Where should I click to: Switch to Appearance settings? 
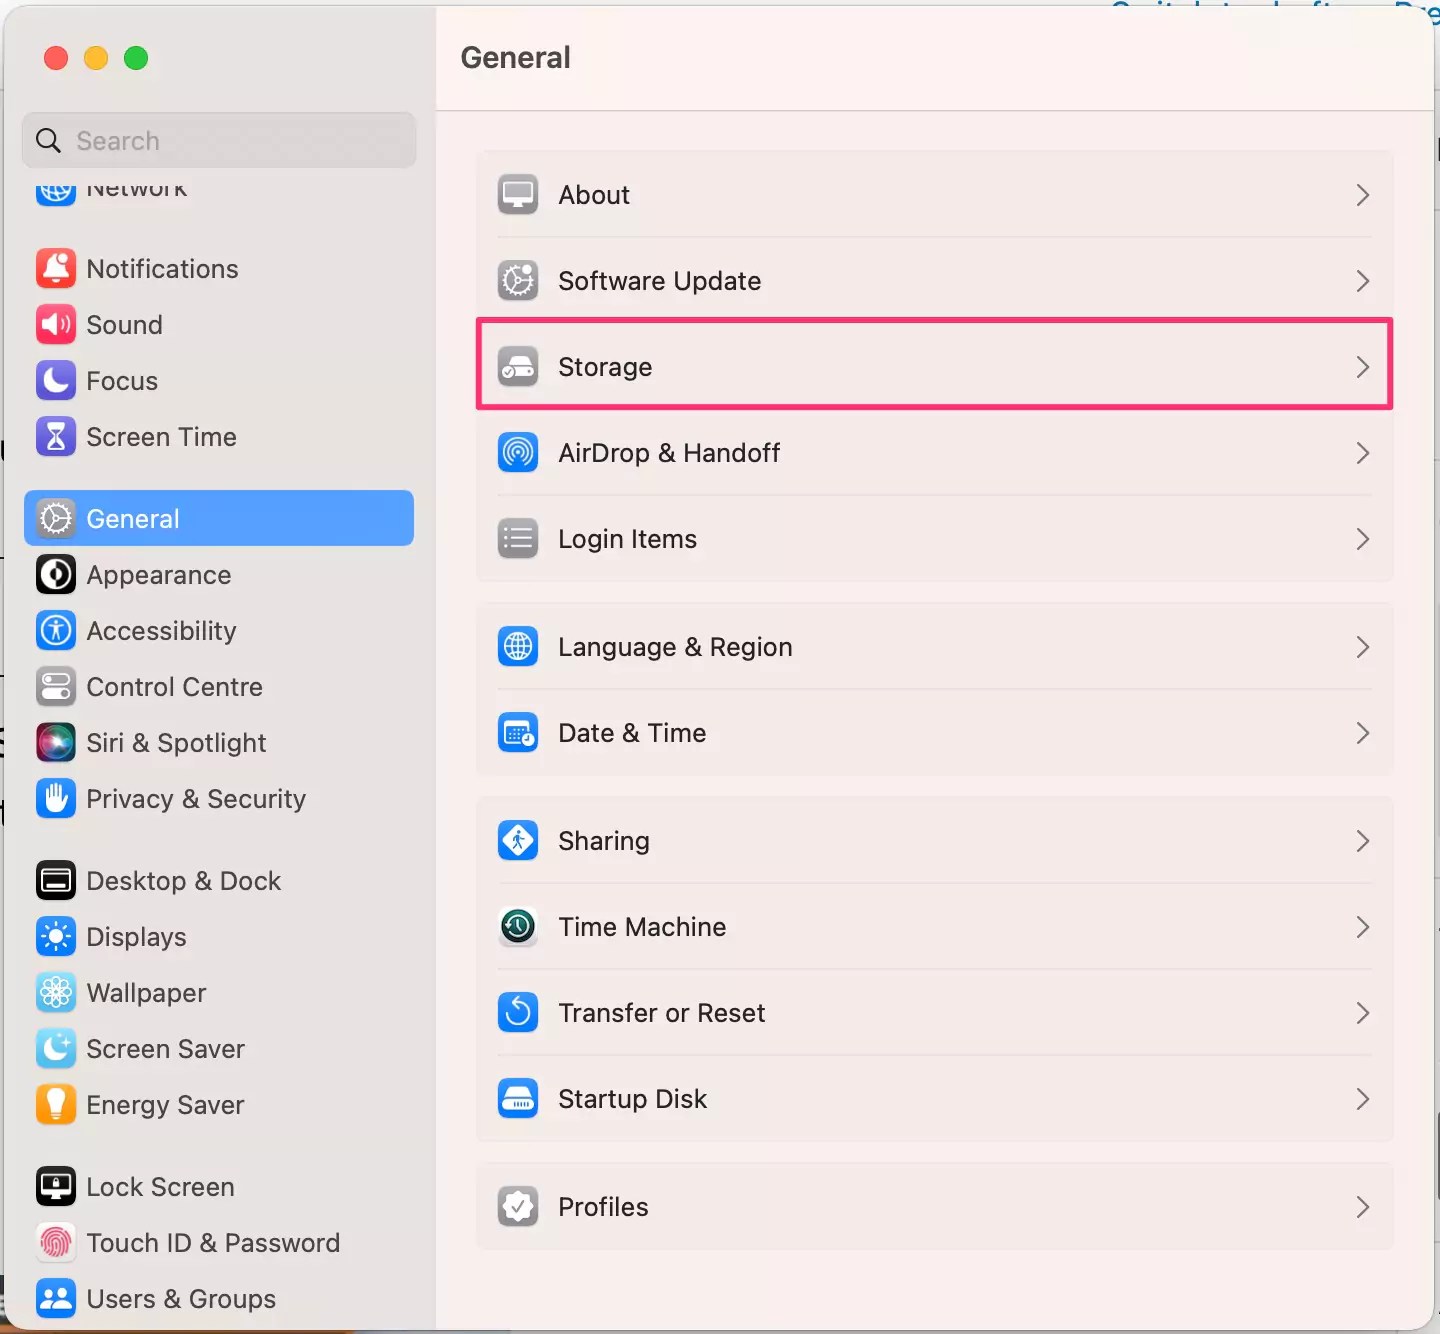pyautogui.click(x=158, y=575)
